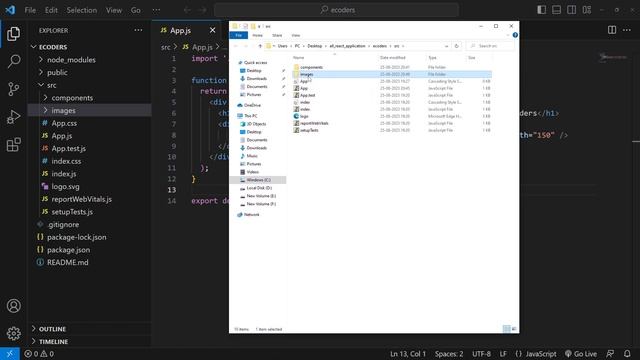Expand the node_modules folder in tree
Screen dimensions: 640x360
pyautogui.click(x=90, y=60)
